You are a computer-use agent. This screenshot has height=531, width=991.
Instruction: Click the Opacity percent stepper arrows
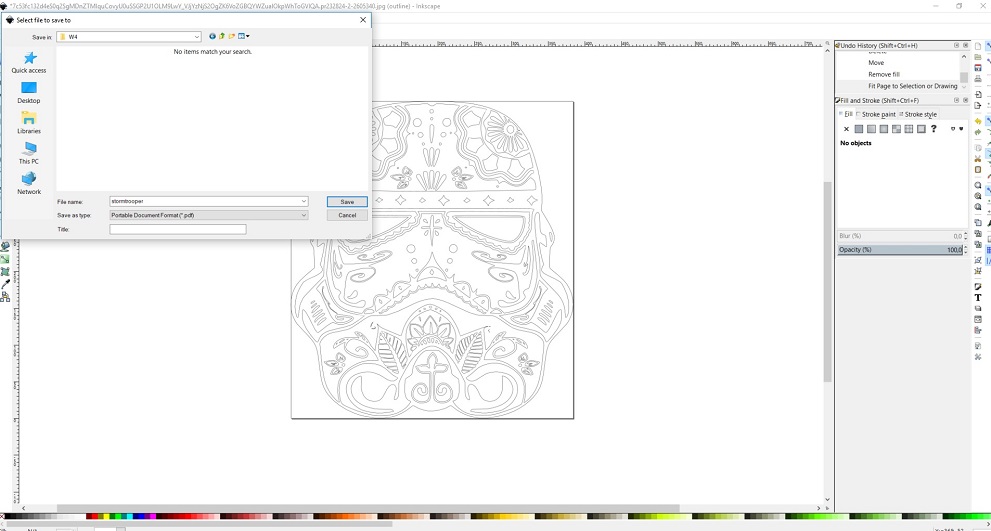tap(965, 250)
